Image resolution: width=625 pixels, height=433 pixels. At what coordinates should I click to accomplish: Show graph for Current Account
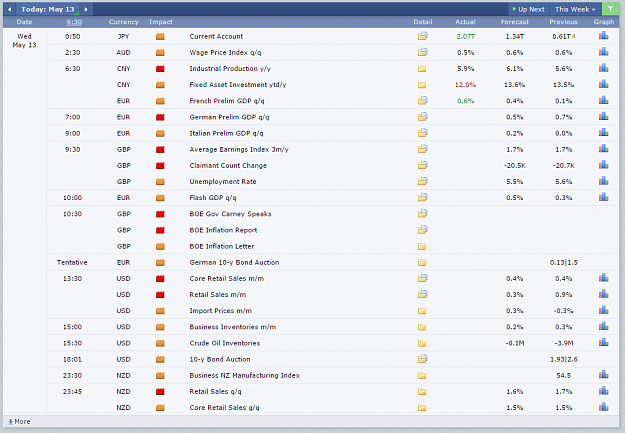[x=603, y=36]
